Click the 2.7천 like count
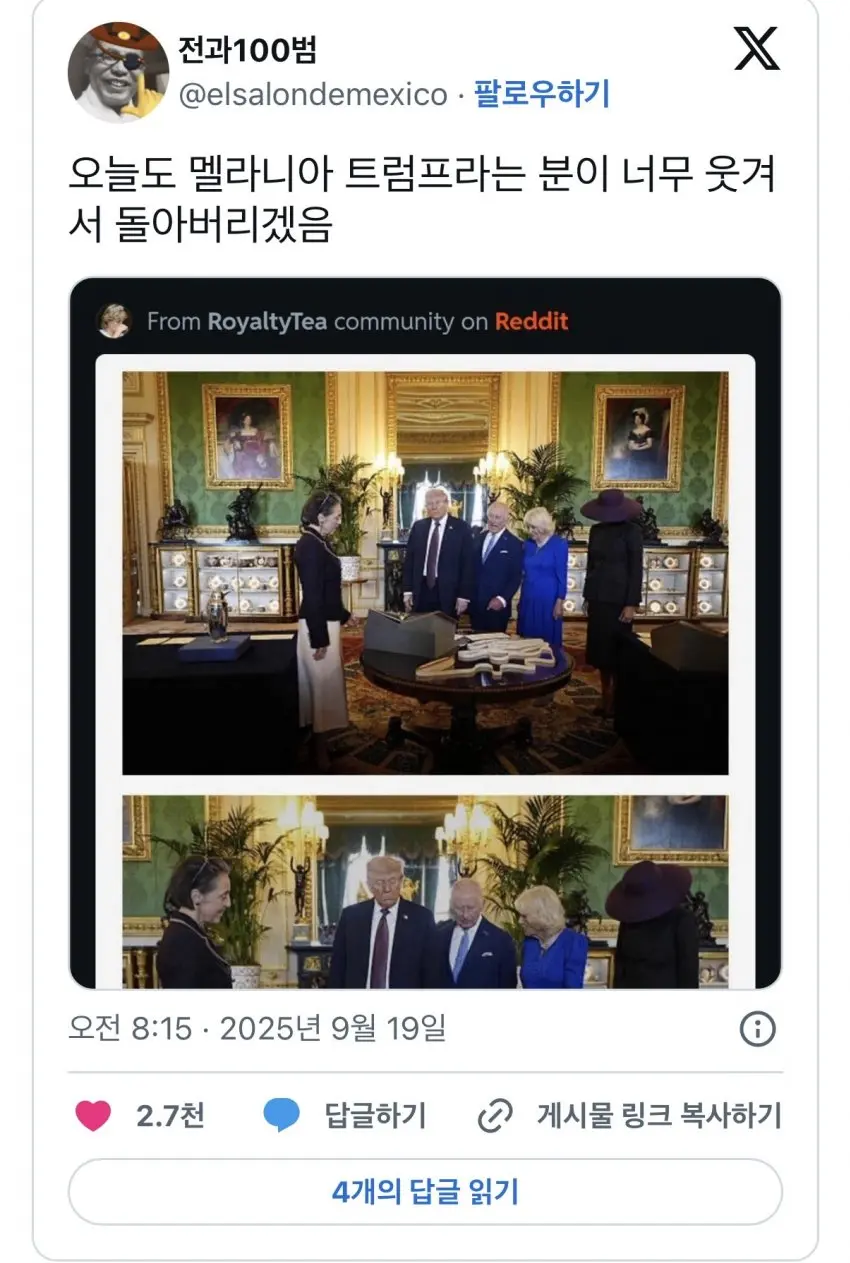The height and width of the screenshot is (1263, 850). point(170,1115)
